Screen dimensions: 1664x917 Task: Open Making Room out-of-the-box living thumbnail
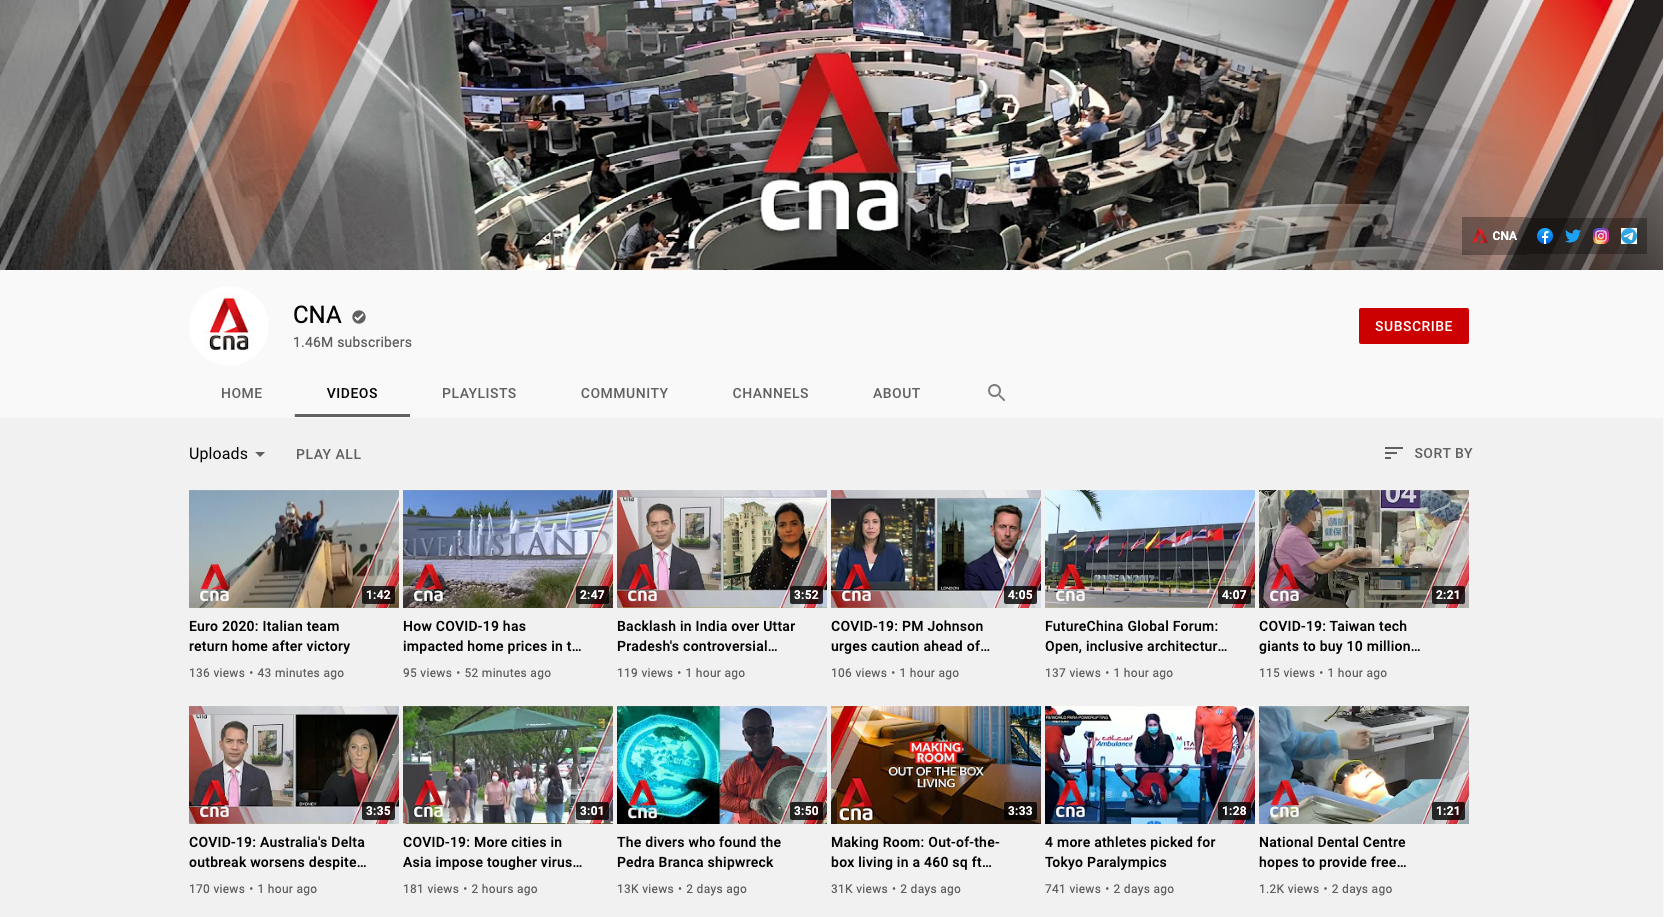936,765
